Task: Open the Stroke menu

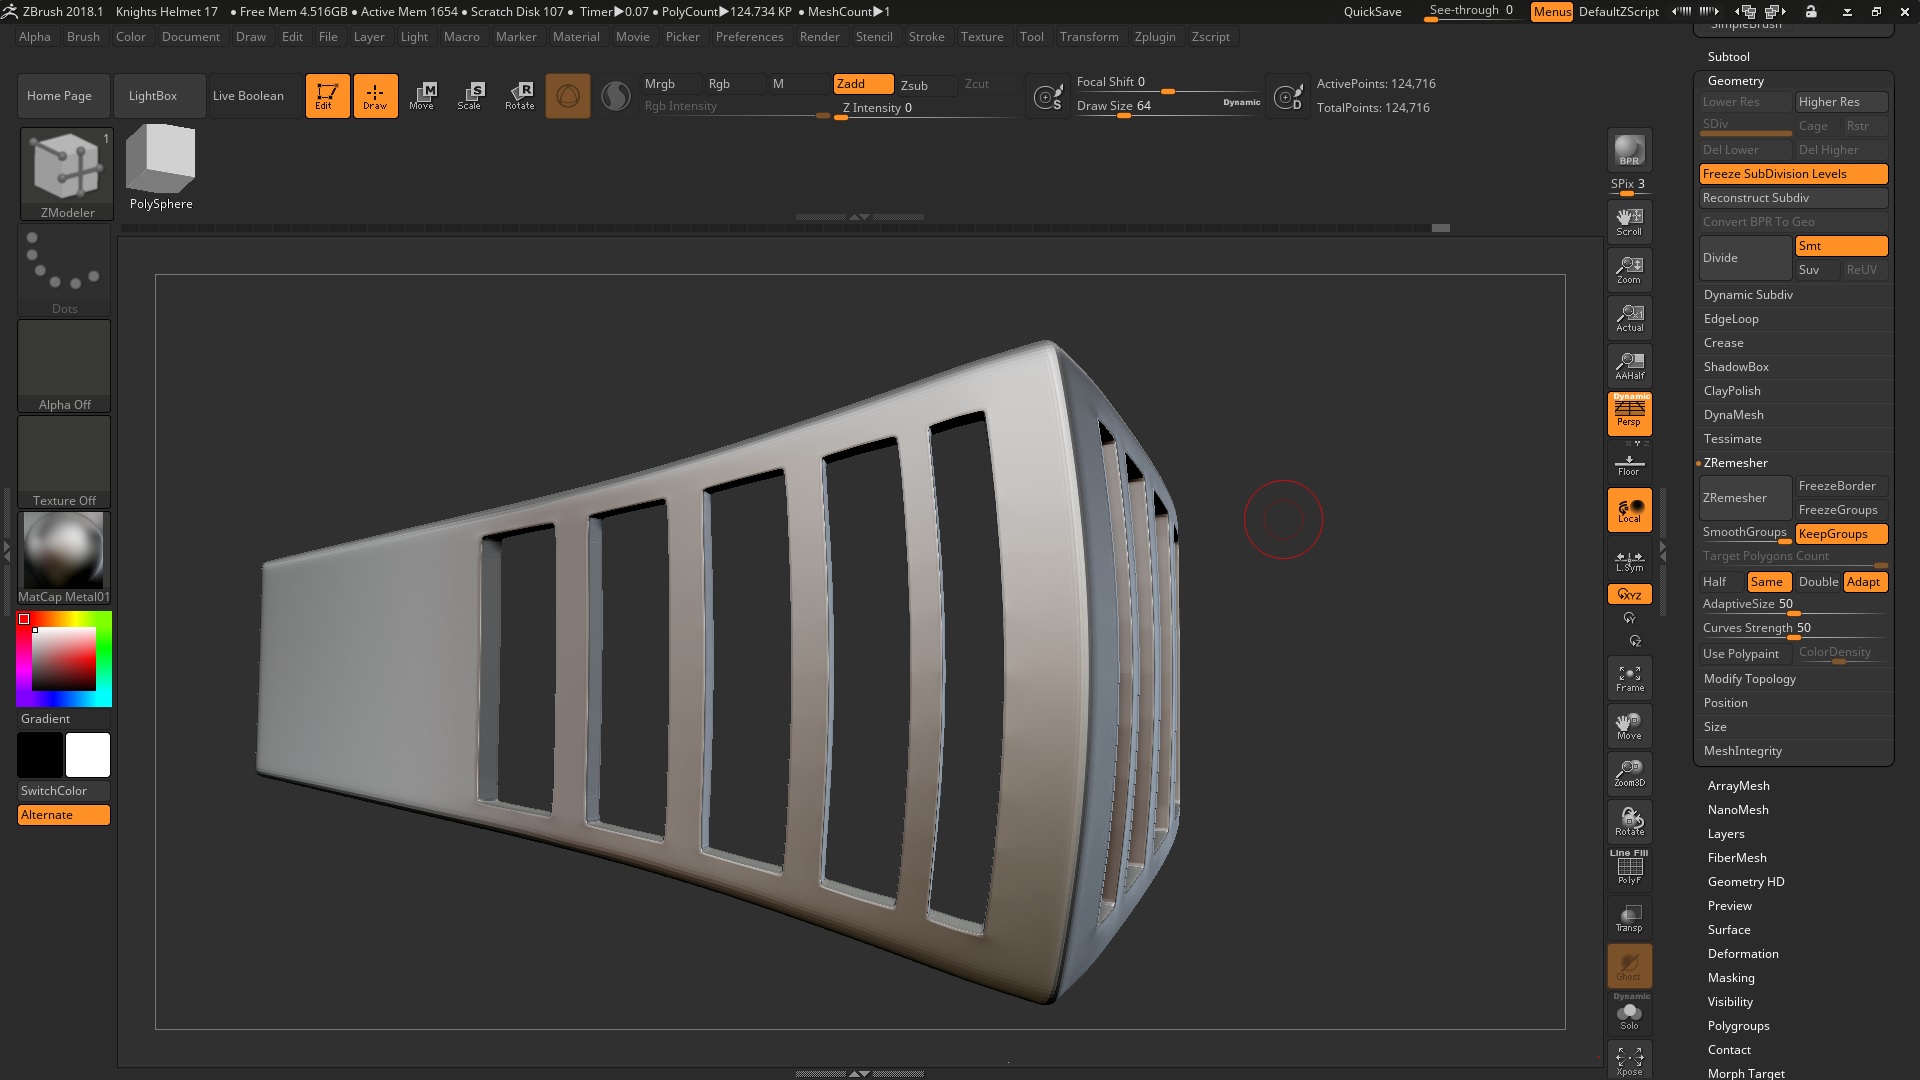Action: click(927, 37)
